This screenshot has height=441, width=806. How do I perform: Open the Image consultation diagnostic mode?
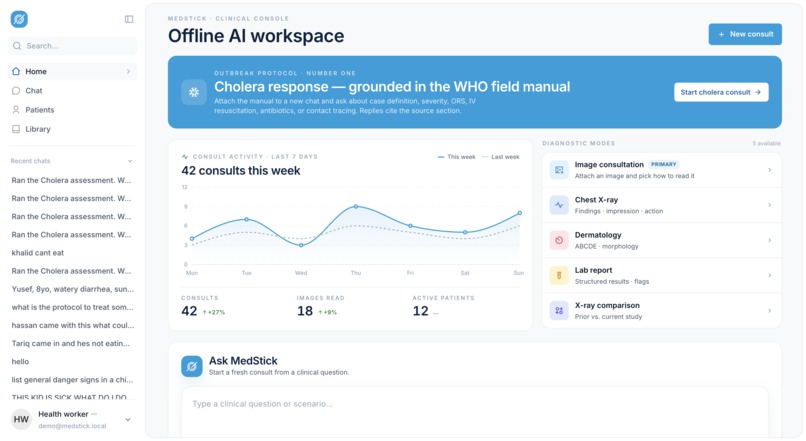[x=662, y=170]
